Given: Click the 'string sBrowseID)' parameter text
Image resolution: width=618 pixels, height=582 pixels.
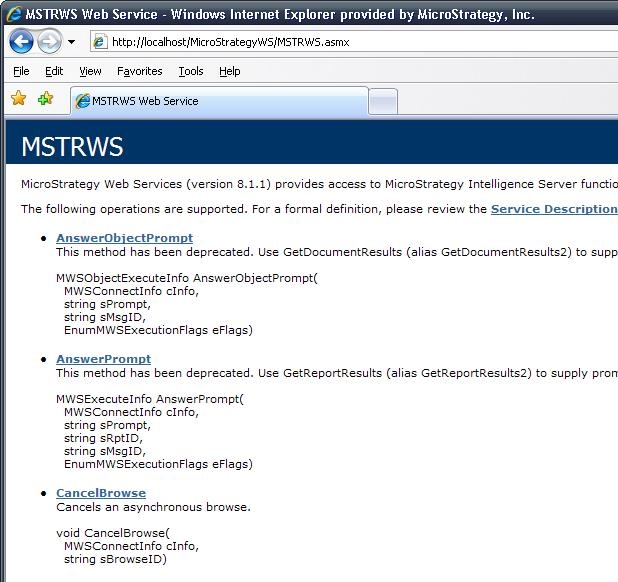Looking at the screenshot, I should coord(115,559).
